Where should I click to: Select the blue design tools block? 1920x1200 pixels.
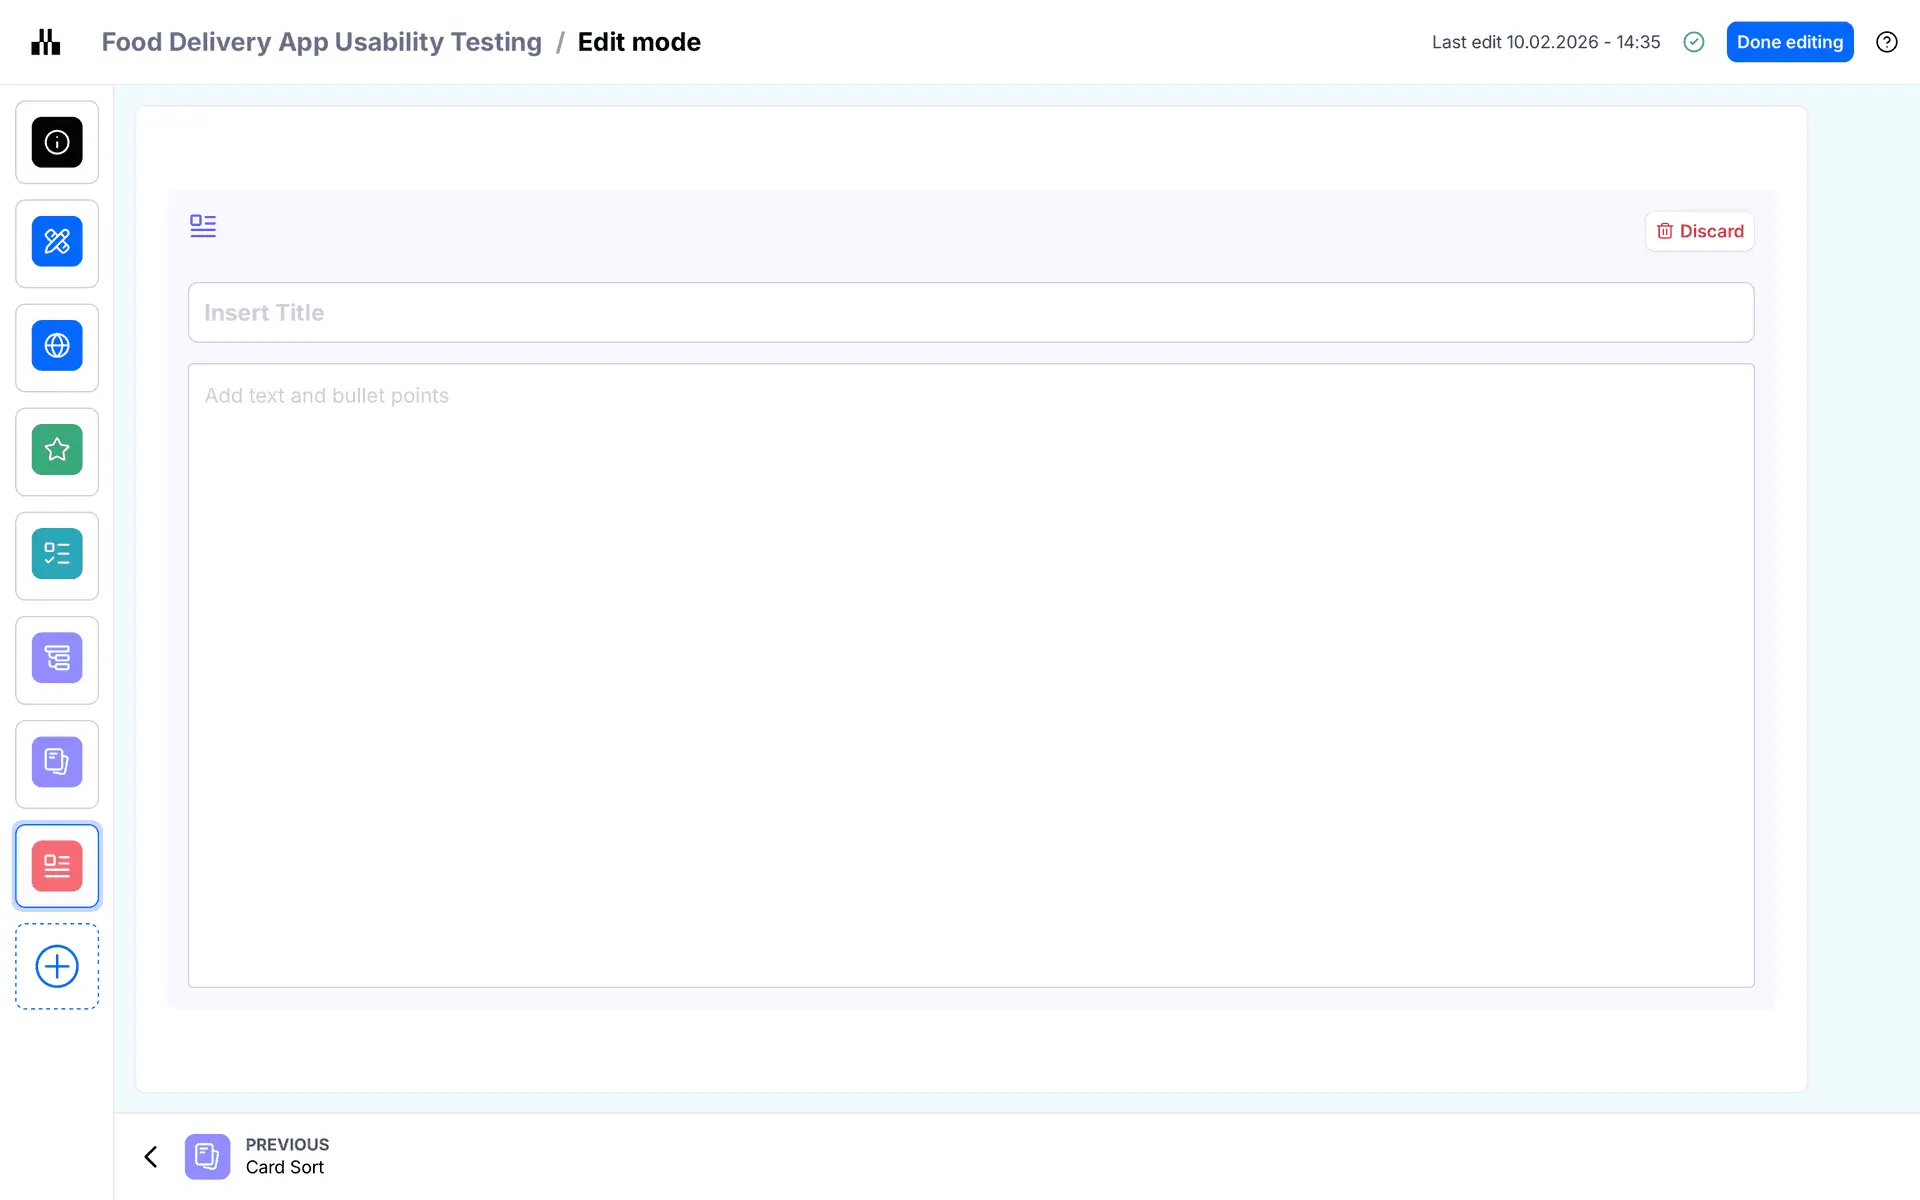(x=57, y=242)
